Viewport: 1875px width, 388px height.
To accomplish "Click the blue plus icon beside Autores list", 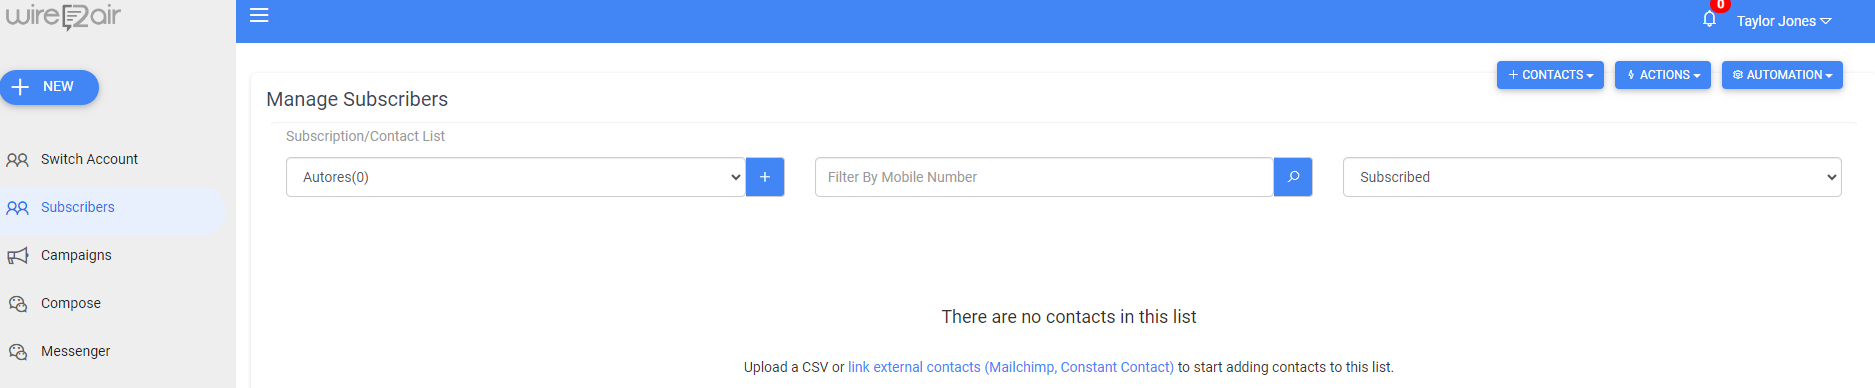I will pyautogui.click(x=765, y=177).
